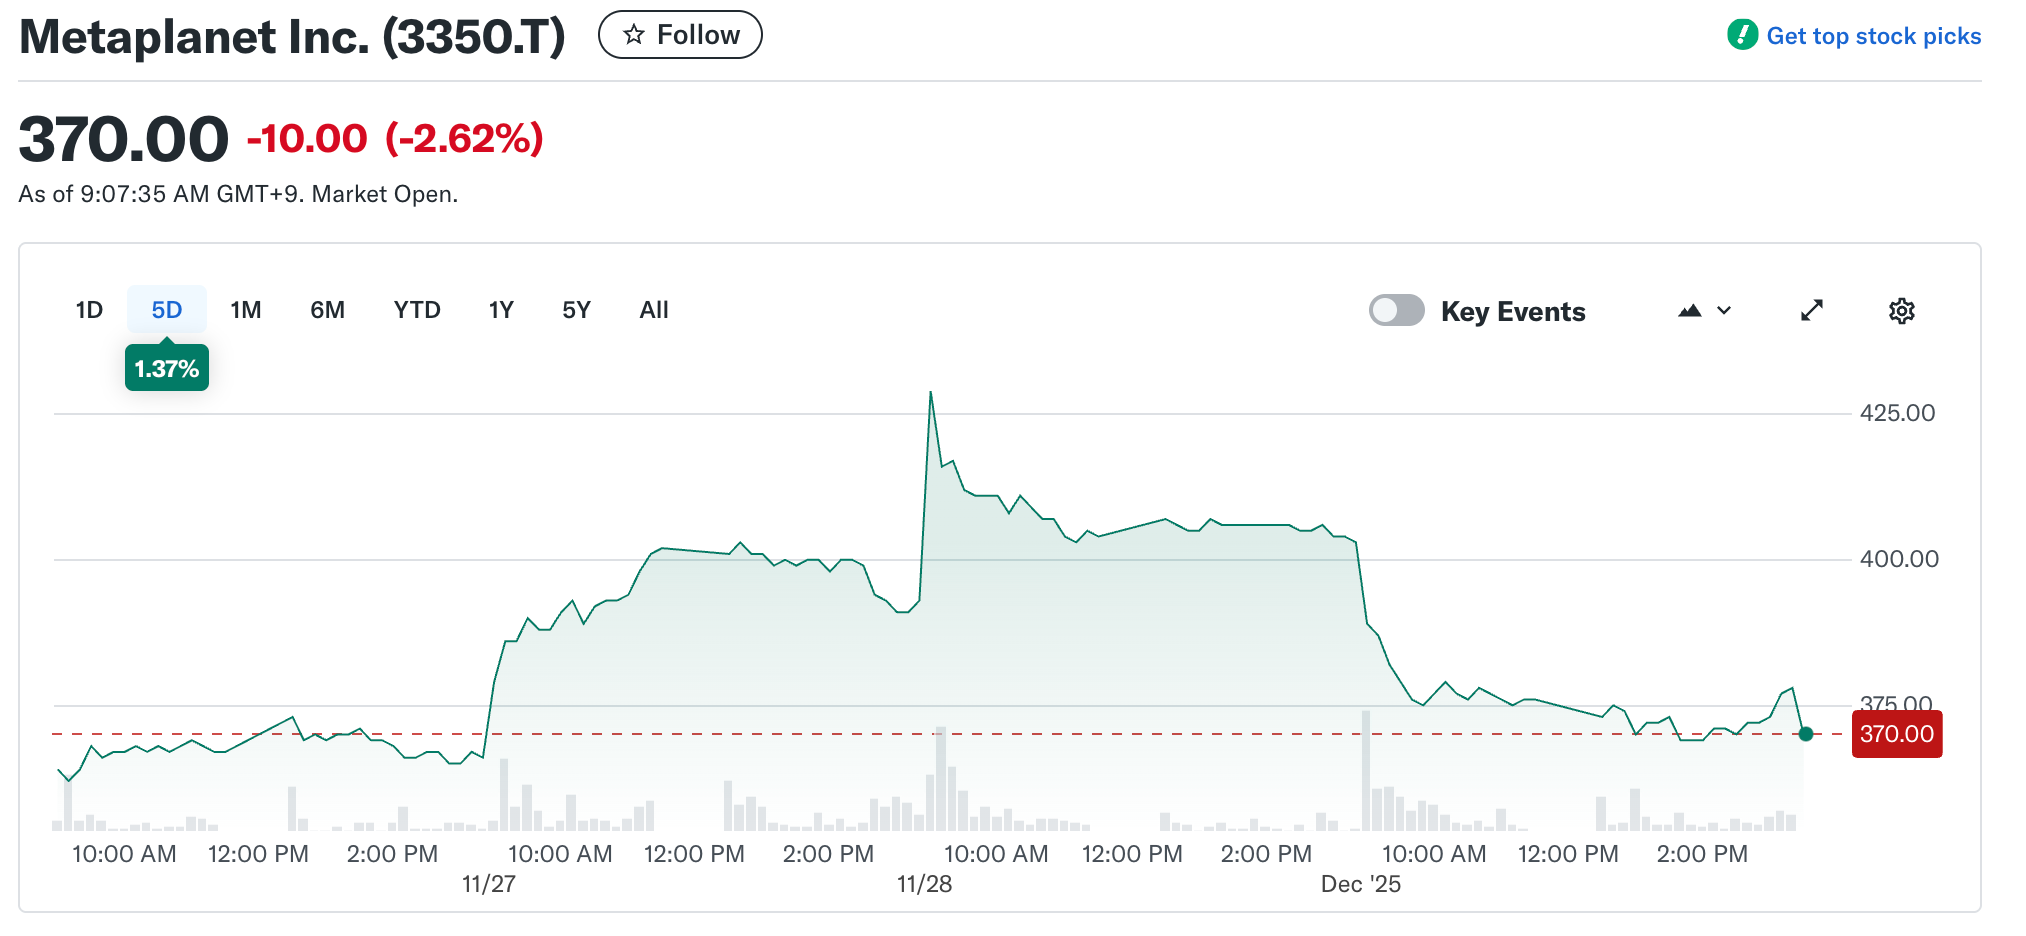Click the Dec '25 date label
Screen dimensions: 2026x936
[1360, 884]
